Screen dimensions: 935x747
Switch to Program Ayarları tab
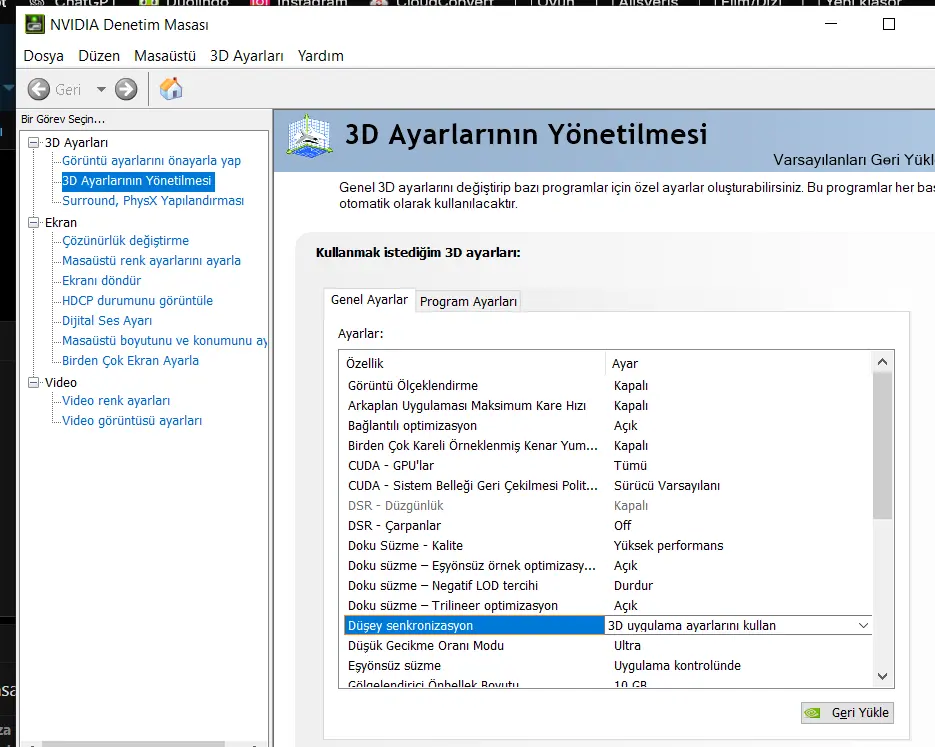(468, 302)
